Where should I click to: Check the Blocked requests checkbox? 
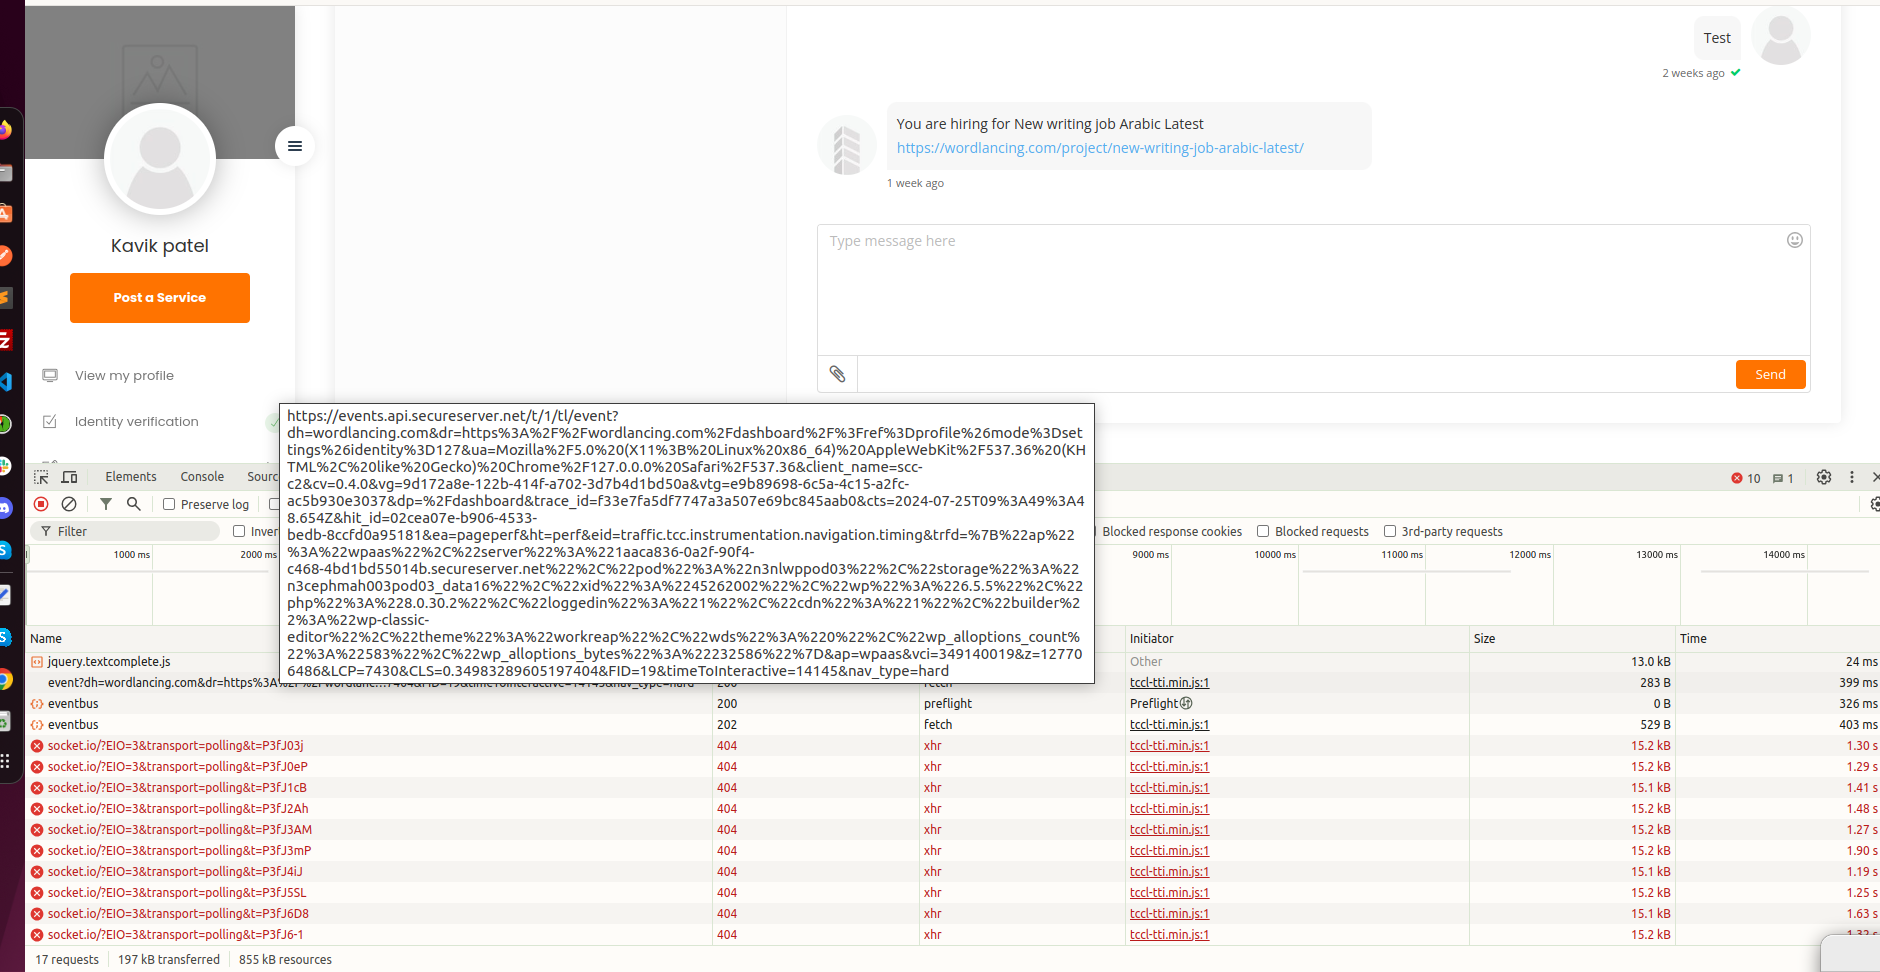1263,531
